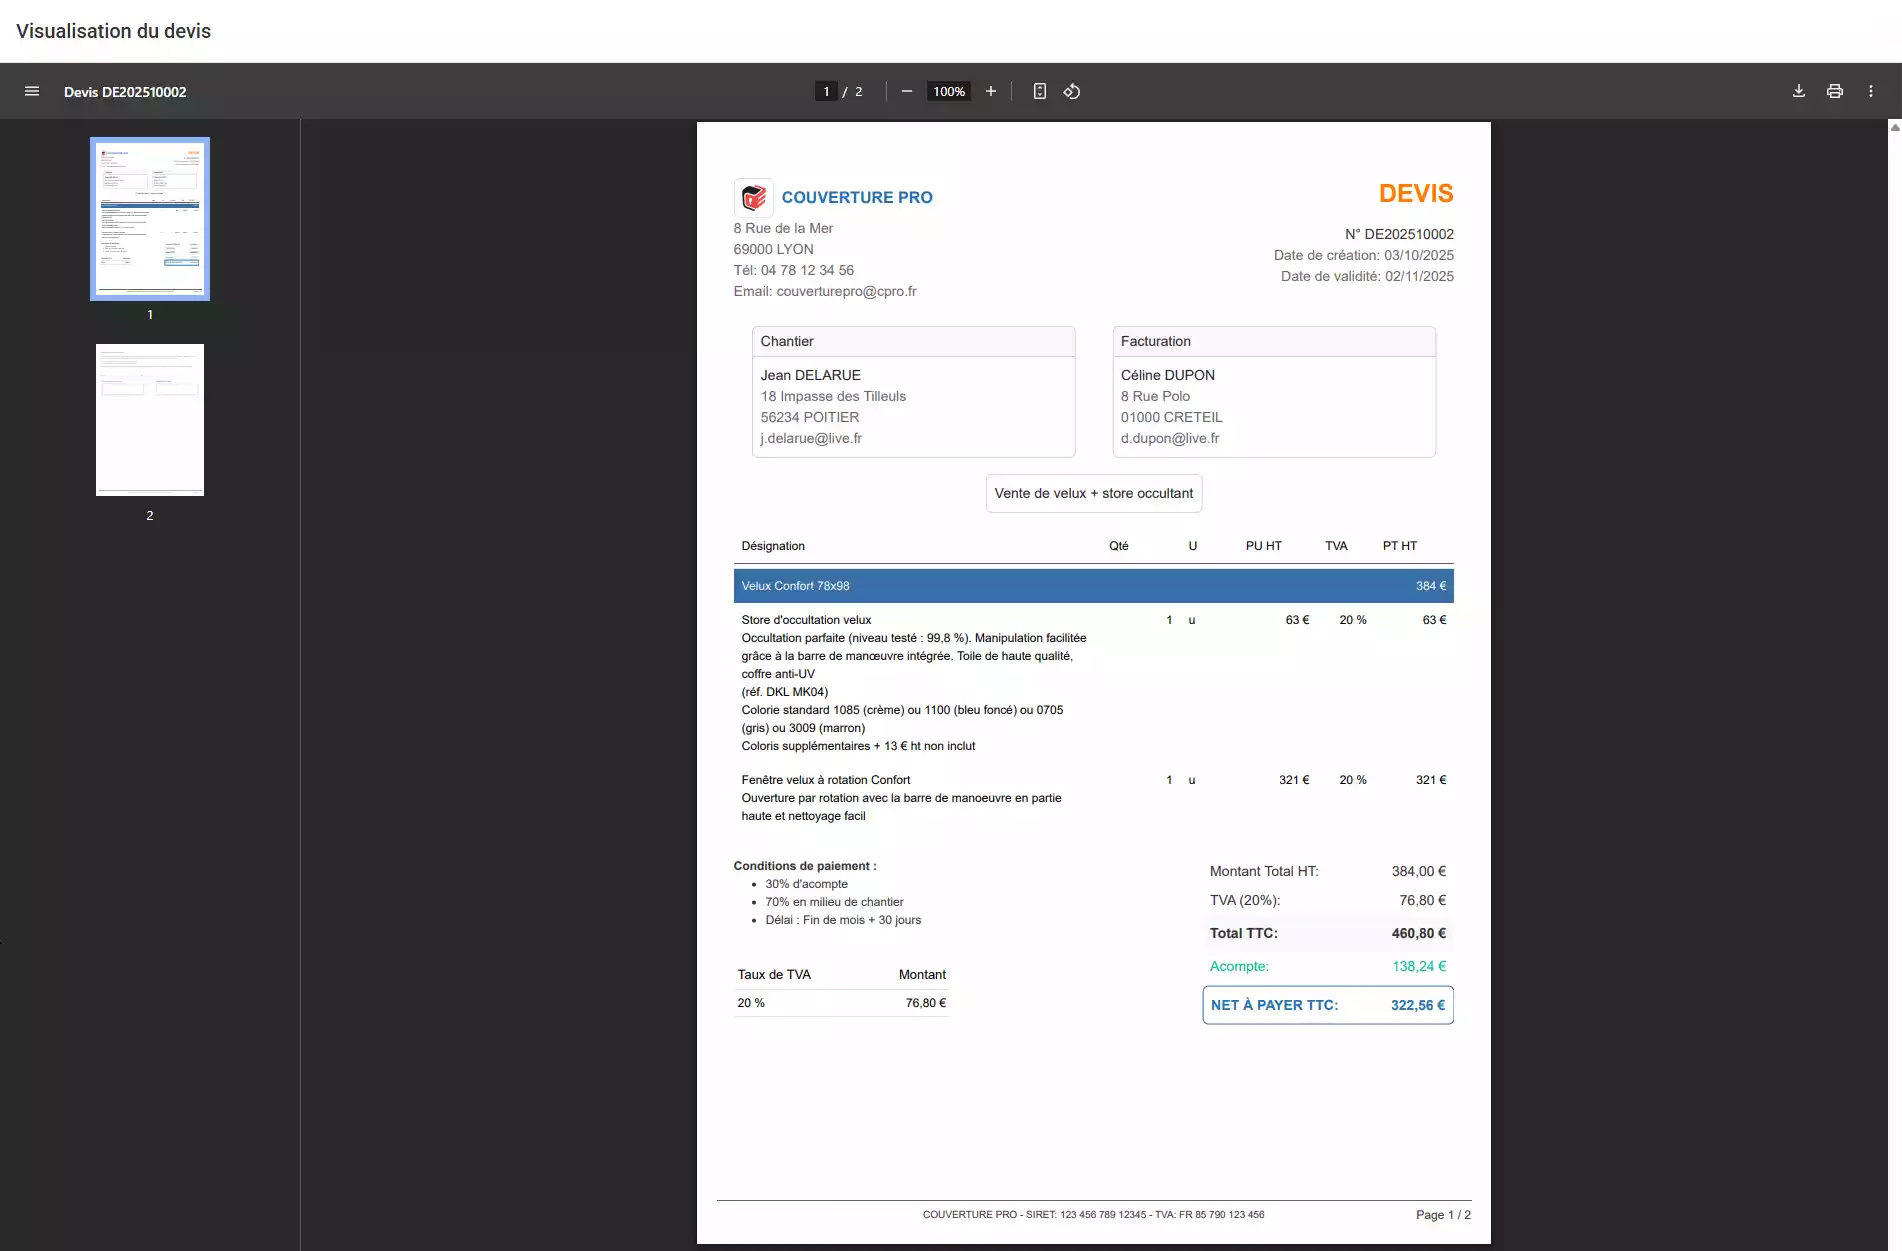Select the Velux Confort 78x98 highlighted row

(x=1091, y=586)
